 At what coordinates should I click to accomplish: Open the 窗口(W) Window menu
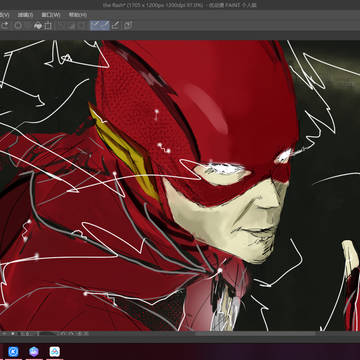click(51, 15)
